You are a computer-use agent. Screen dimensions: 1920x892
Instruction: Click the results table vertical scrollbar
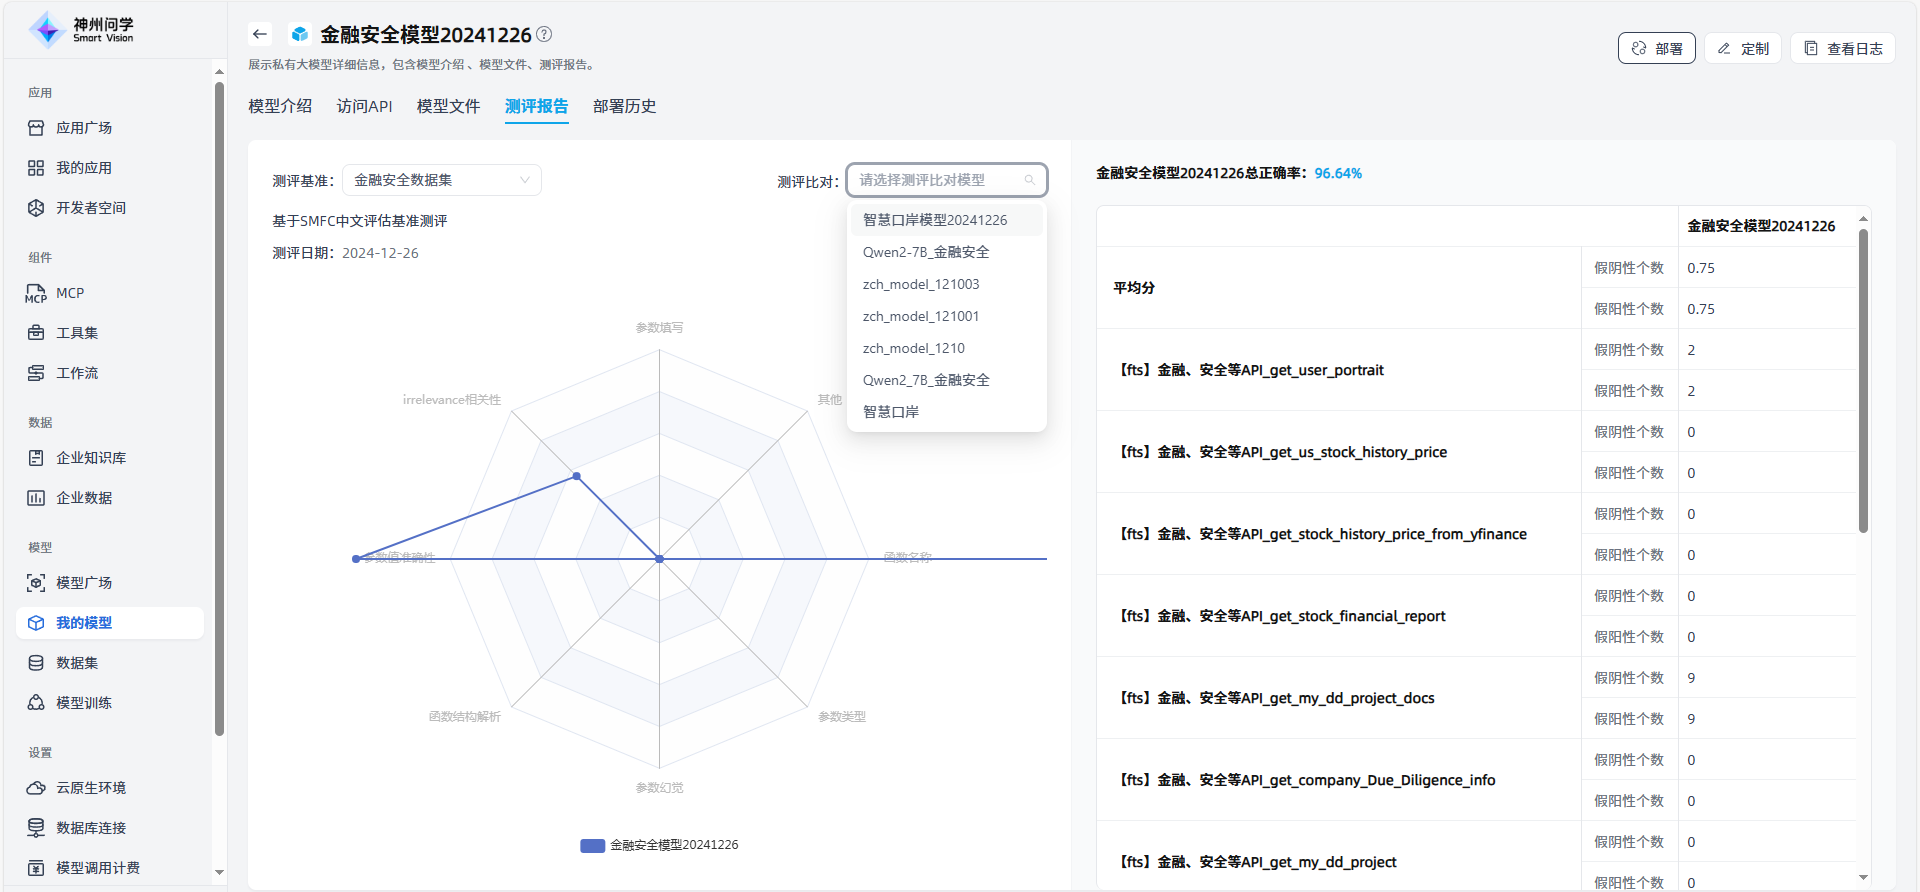tap(1863, 380)
